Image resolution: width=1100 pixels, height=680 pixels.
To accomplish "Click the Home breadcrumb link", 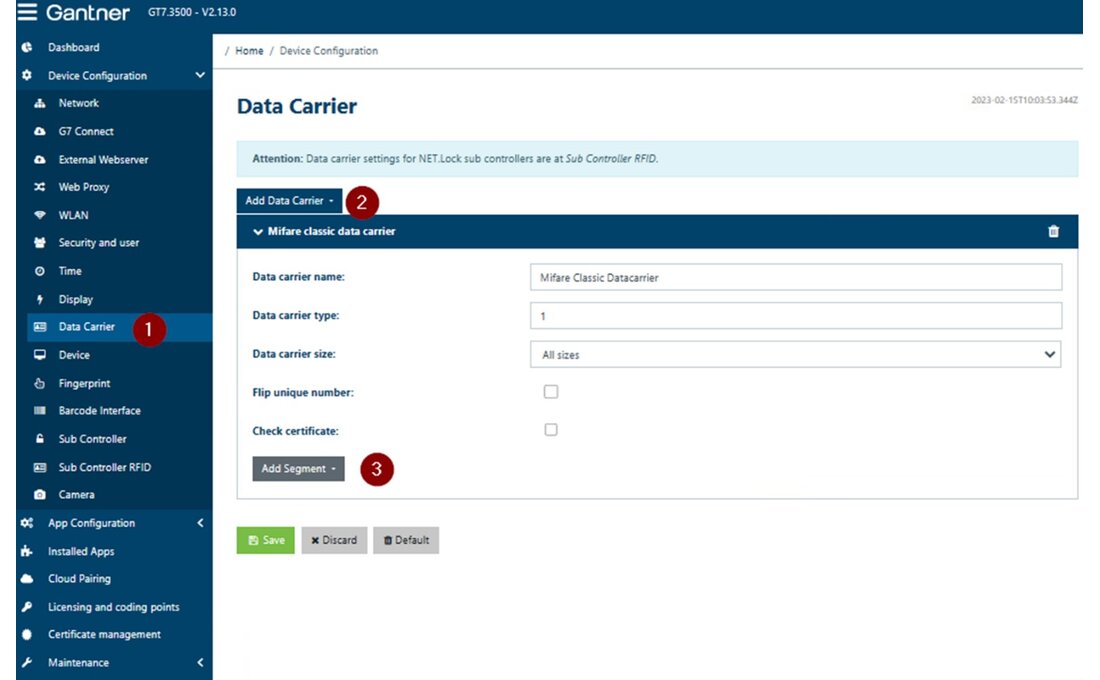I will 249,51.
